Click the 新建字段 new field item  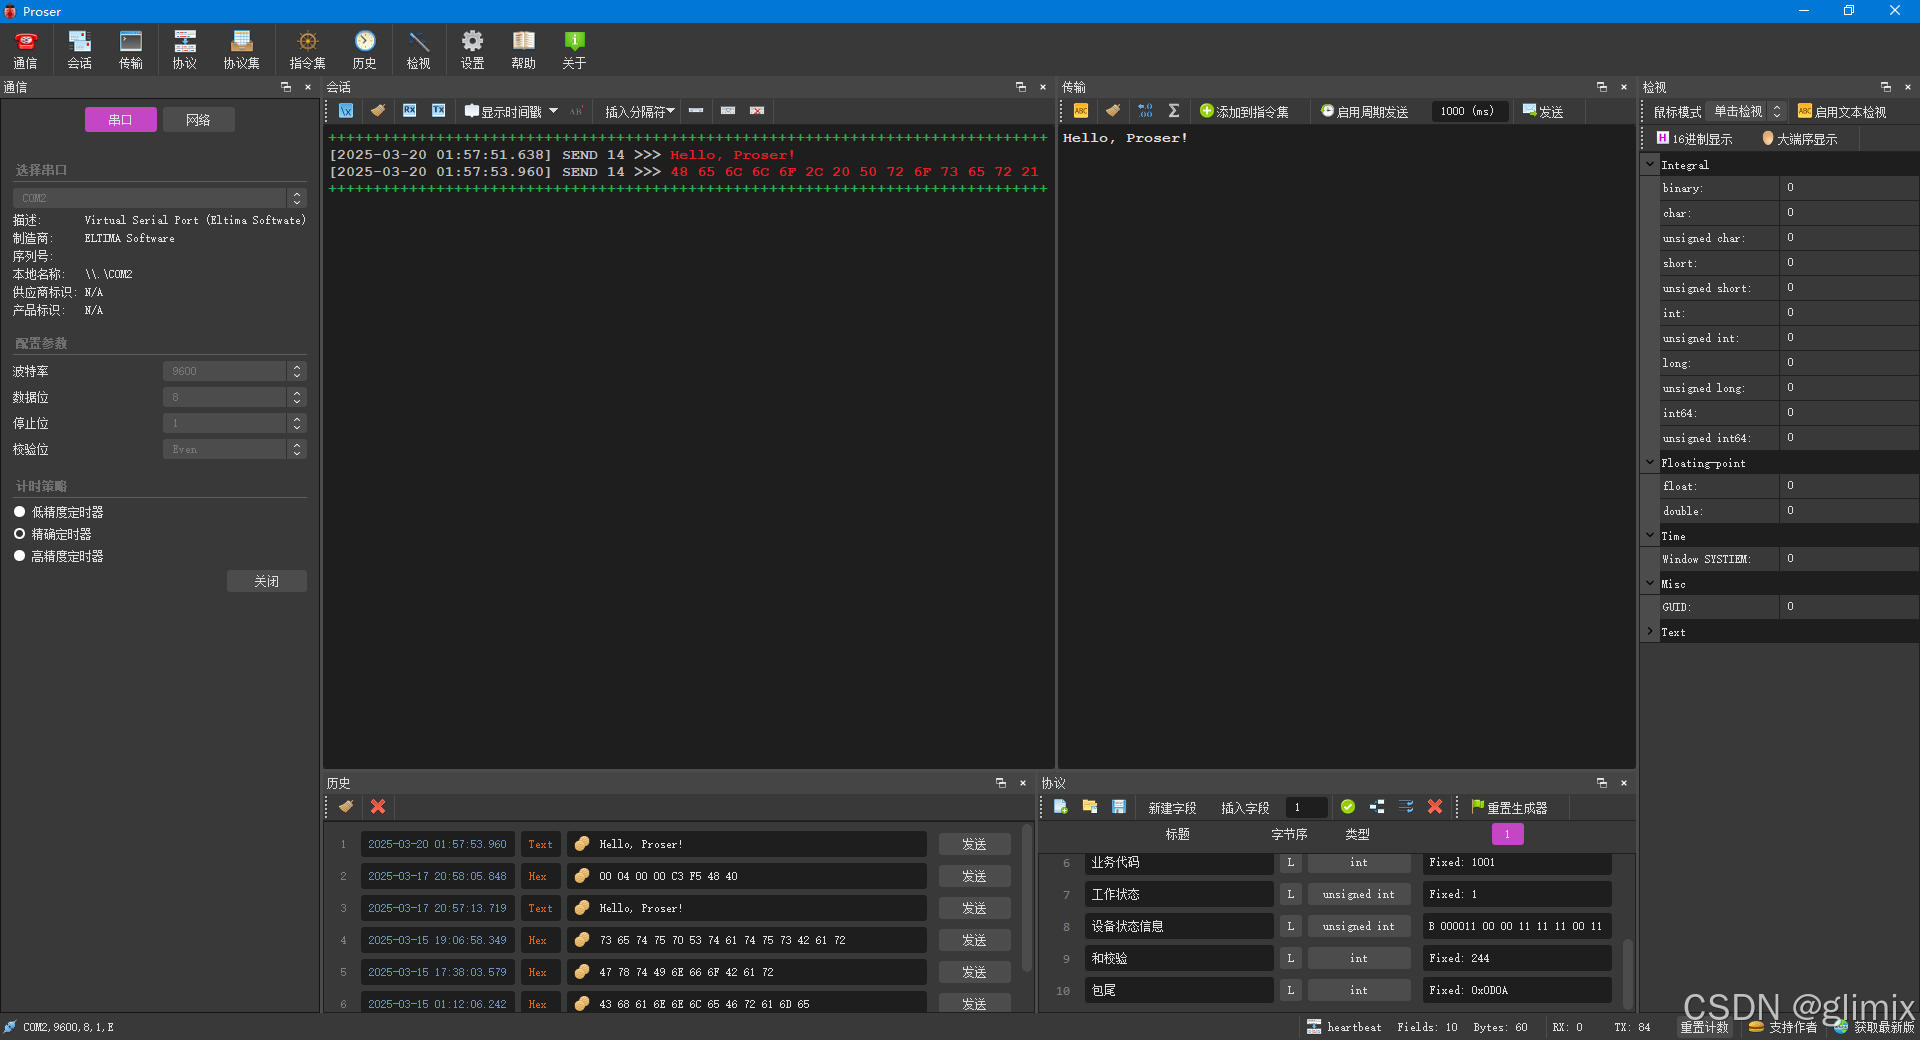[1172, 808]
